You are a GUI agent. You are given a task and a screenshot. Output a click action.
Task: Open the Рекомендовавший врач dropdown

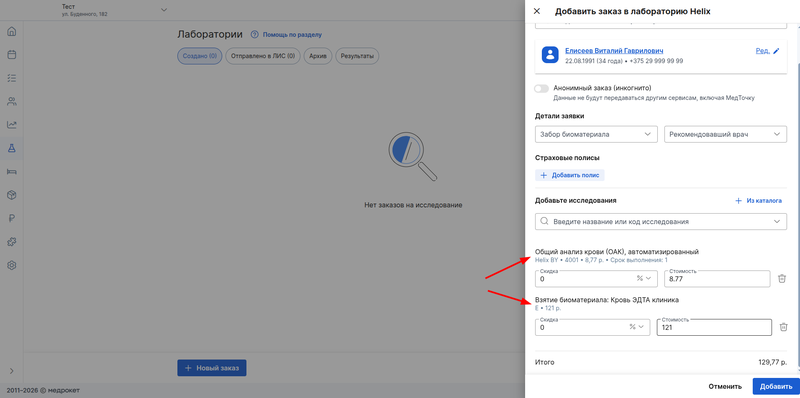(x=725, y=134)
